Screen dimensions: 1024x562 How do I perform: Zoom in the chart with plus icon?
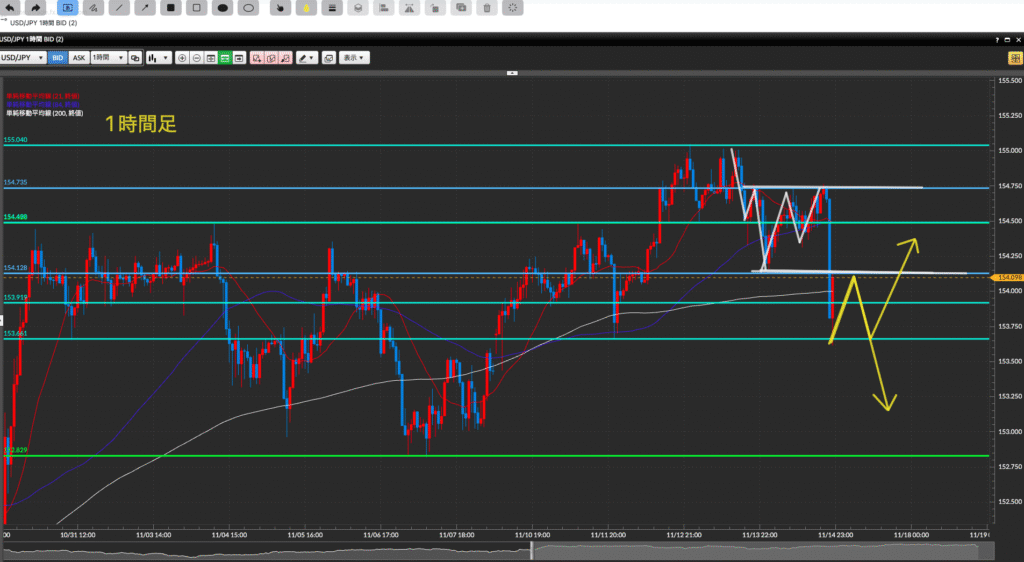pyautogui.click(x=182, y=58)
